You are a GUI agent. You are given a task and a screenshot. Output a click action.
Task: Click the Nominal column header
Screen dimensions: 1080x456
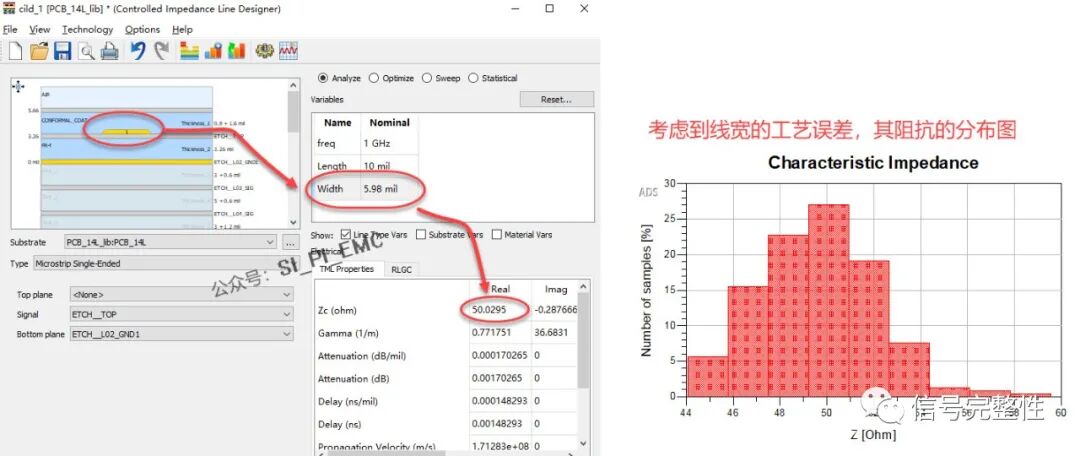point(389,123)
